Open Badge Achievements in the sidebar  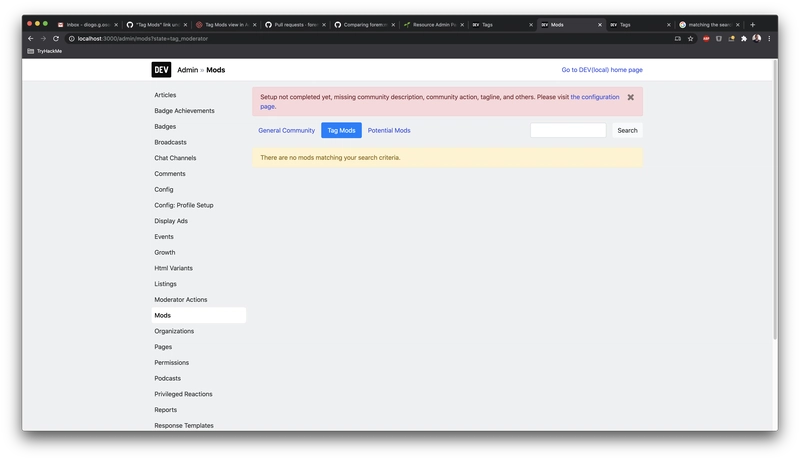[184, 111]
